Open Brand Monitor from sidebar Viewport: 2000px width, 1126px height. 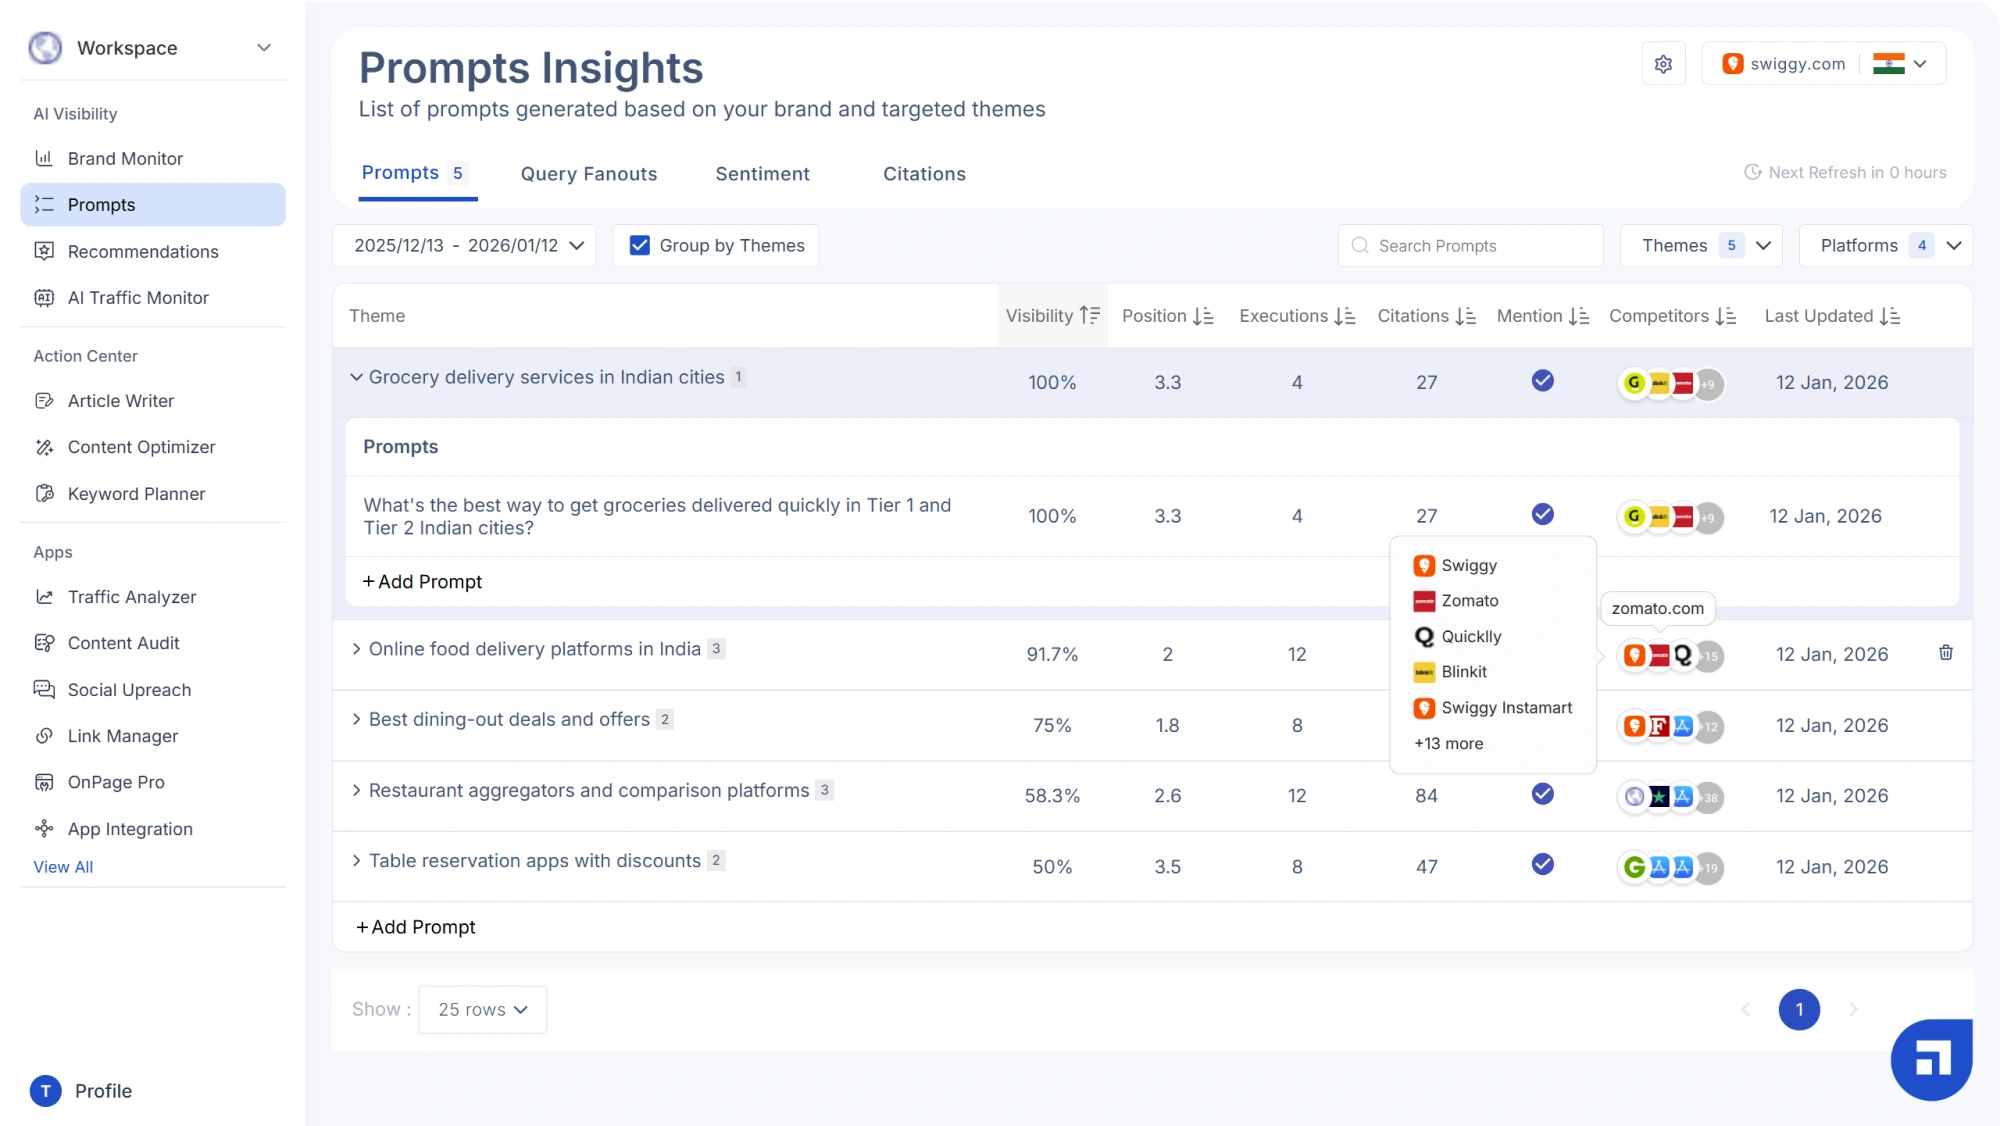(125, 158)
